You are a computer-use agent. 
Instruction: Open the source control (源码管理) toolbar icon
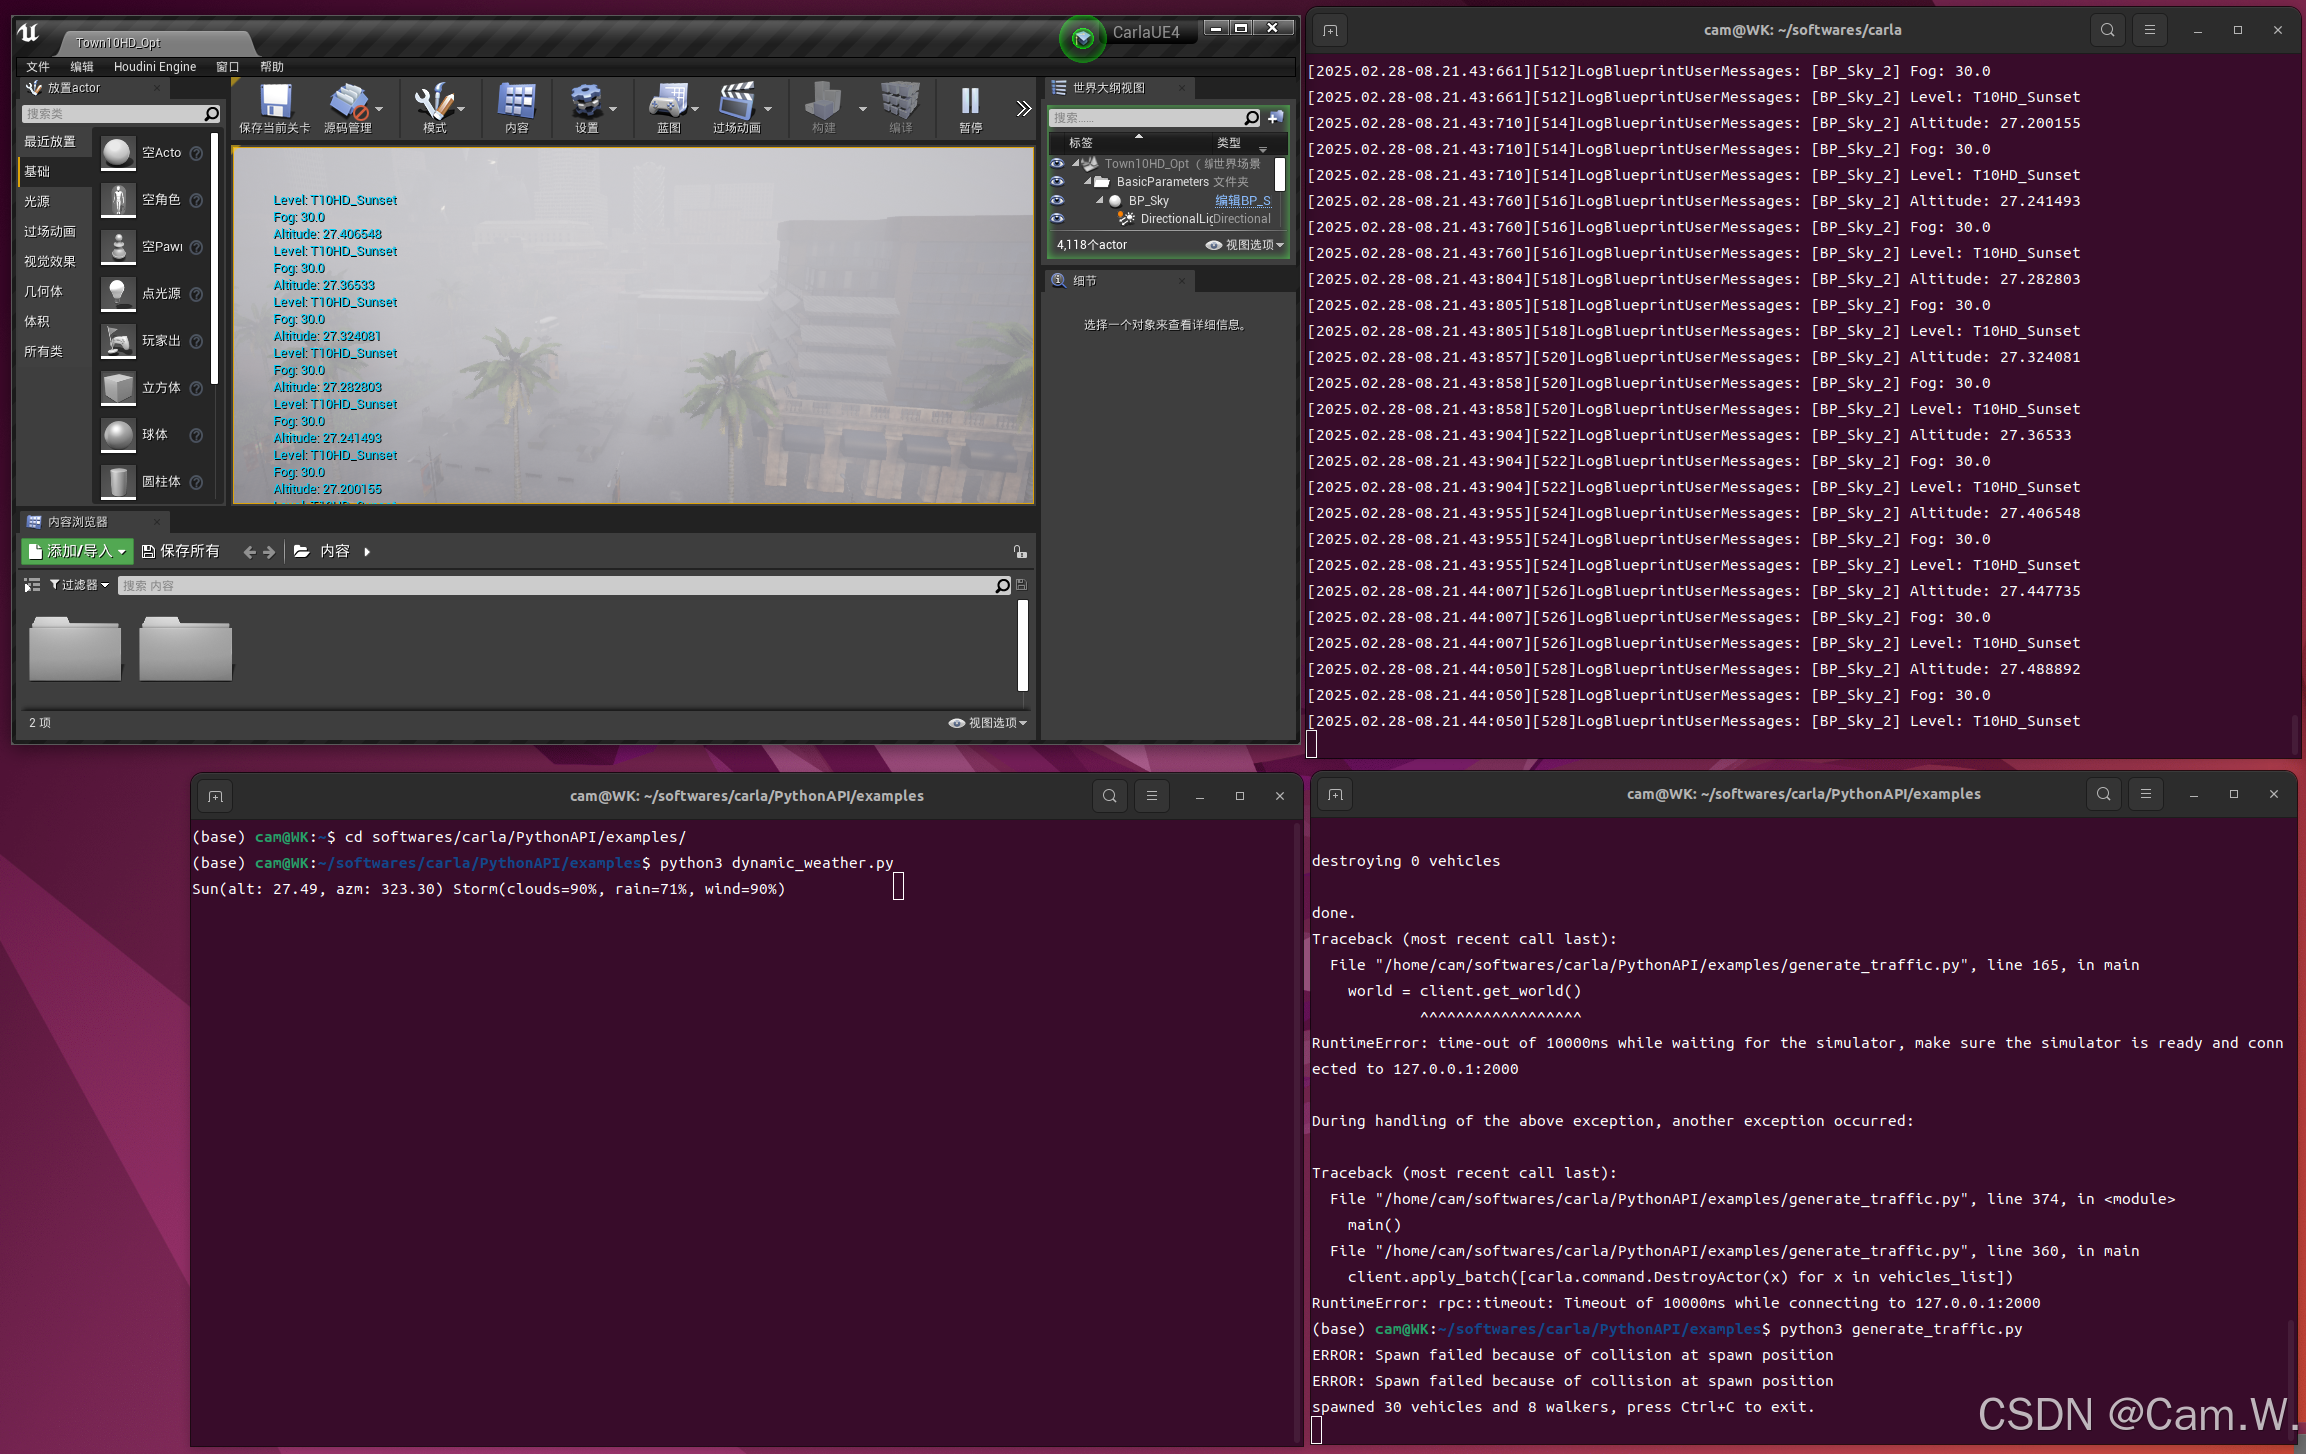point(348,108)
